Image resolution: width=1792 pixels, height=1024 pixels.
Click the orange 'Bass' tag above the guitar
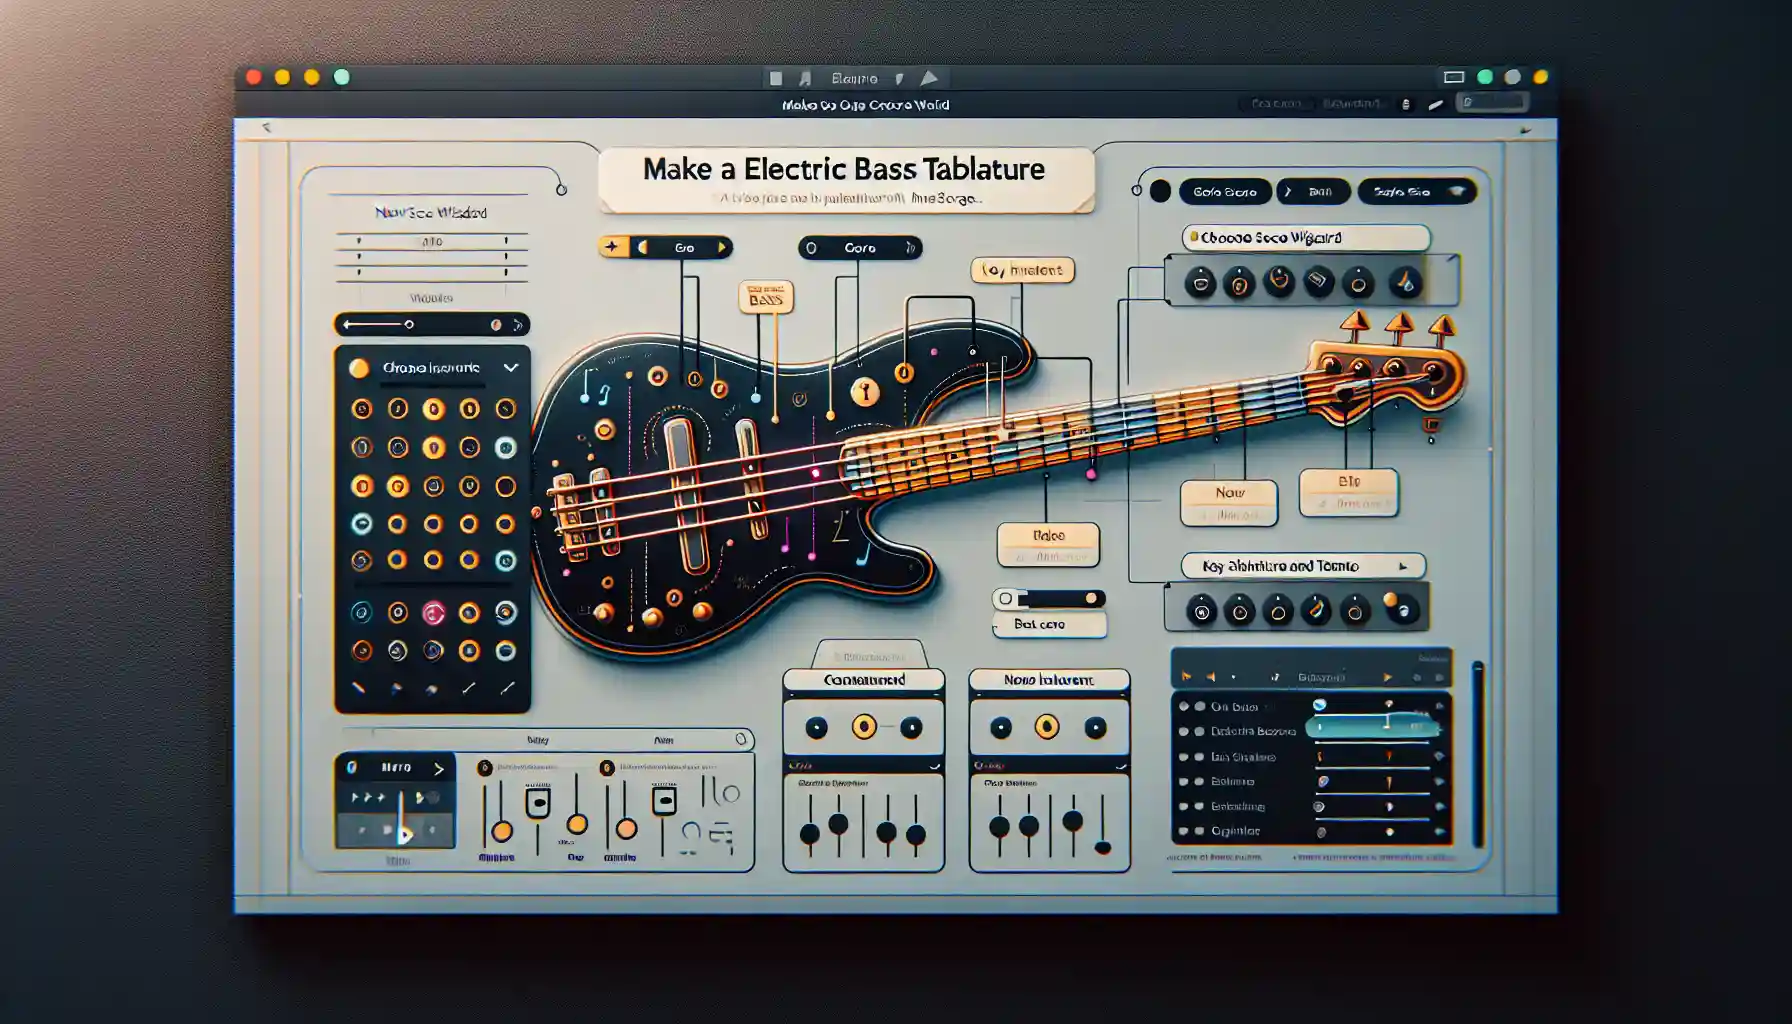point(766,297)
